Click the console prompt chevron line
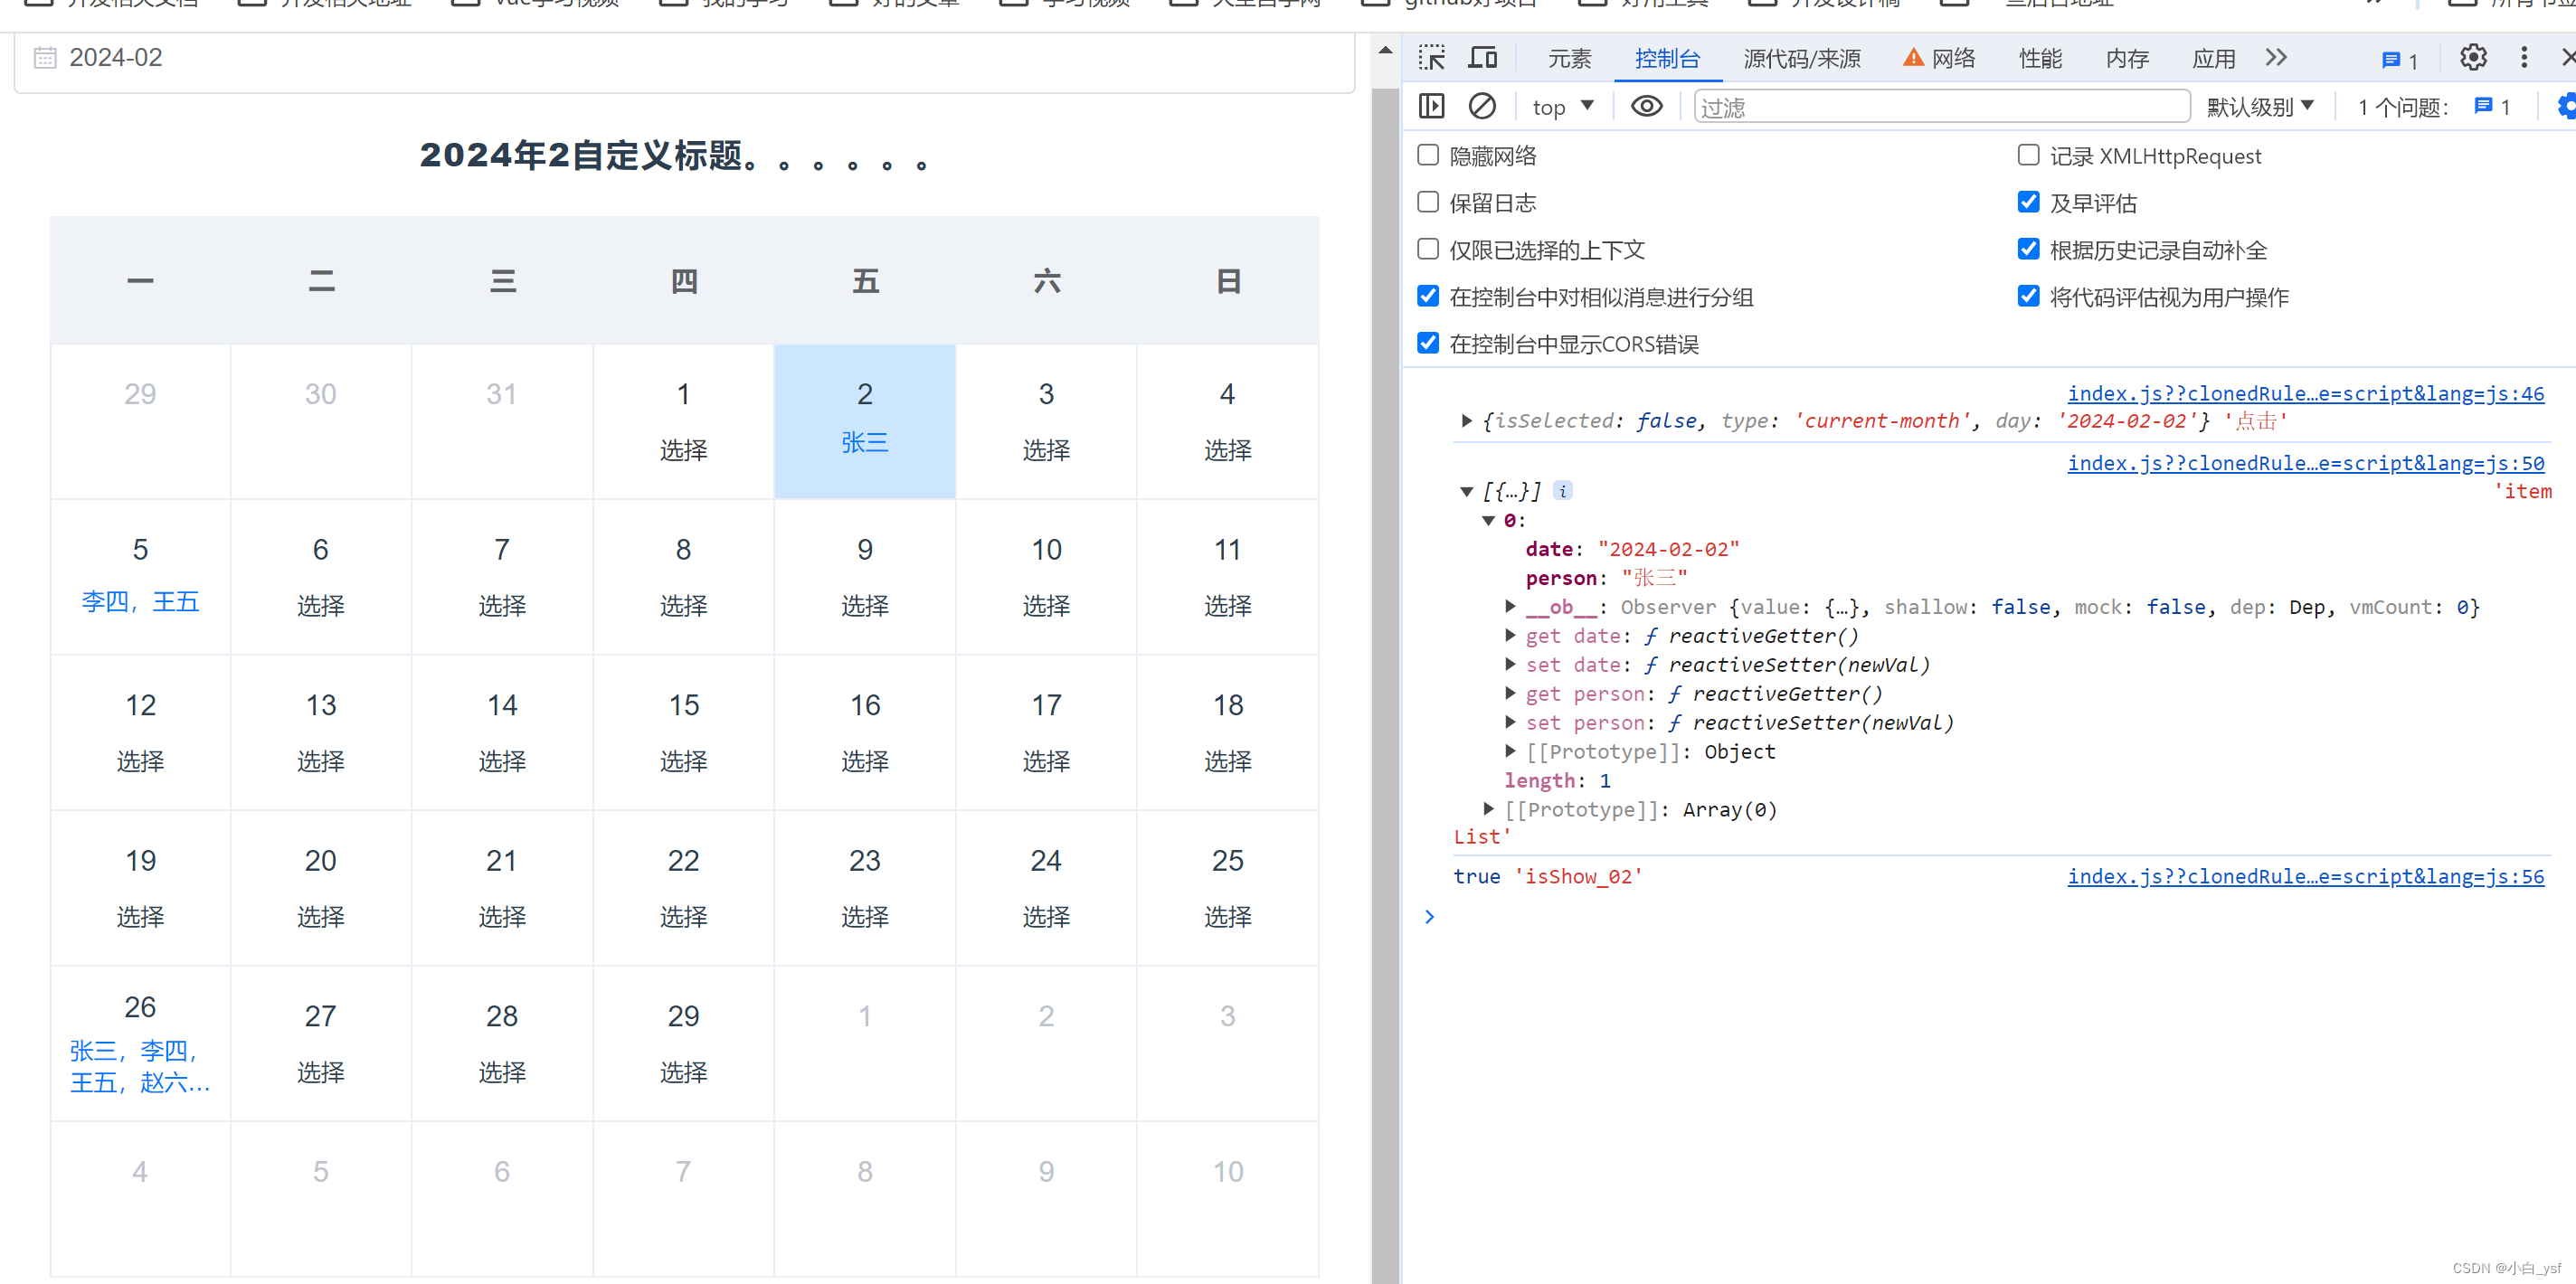Screen dimensions: 2576x1284 point(1429,916)
